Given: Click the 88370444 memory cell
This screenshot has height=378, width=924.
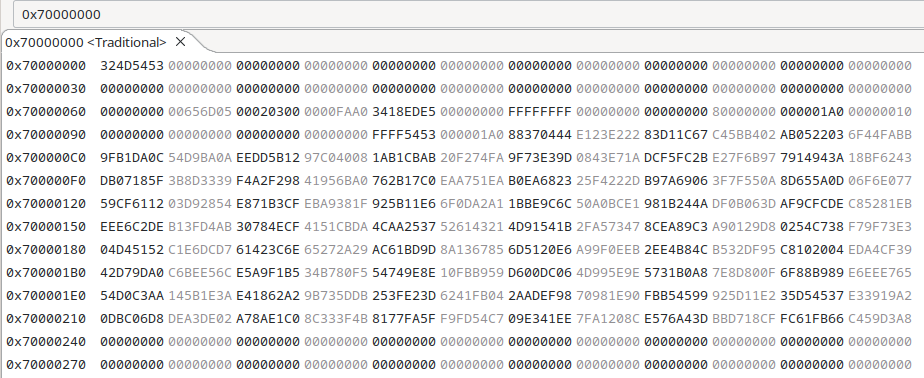Looking at the screenshot, I should coord(540,134).
